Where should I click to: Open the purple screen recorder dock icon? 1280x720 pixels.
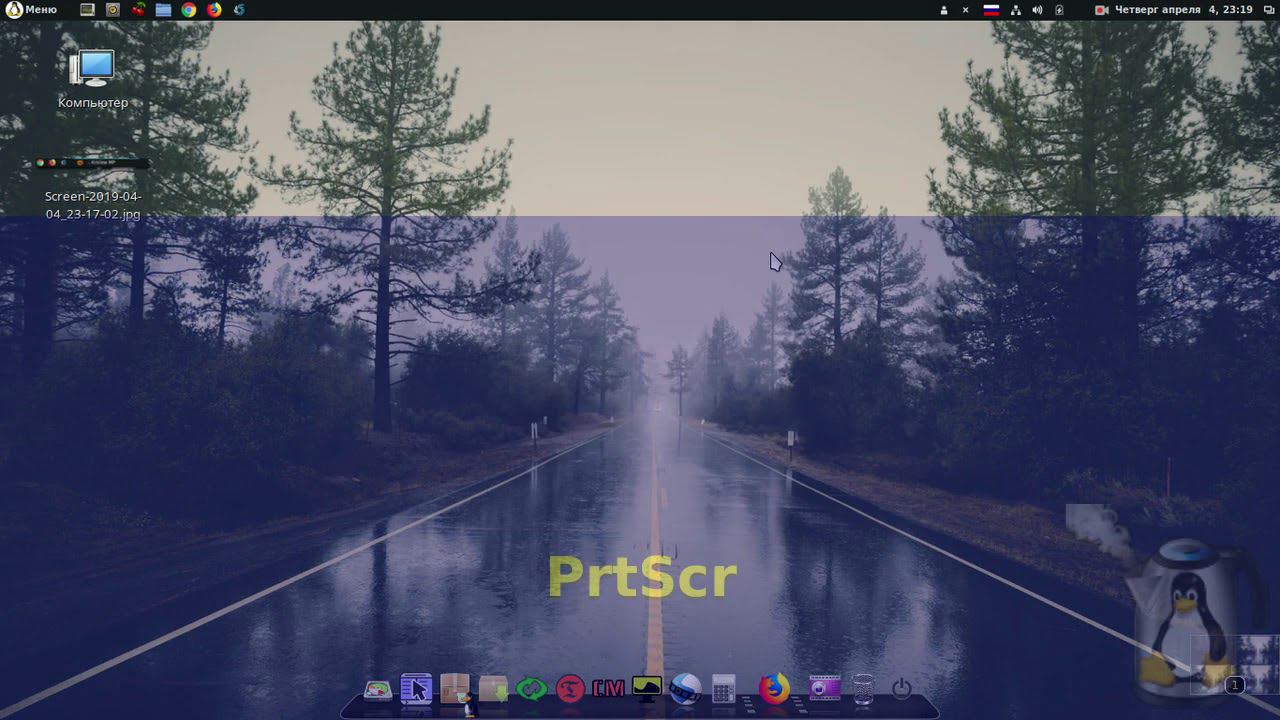click(x=825, y=689)
